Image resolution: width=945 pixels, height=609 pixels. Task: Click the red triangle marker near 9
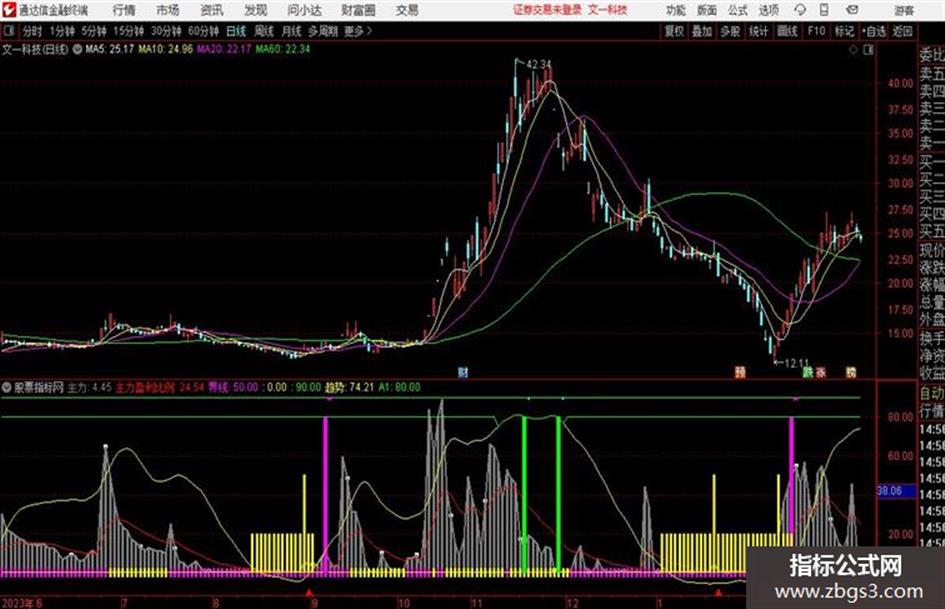tap(309, 594)
